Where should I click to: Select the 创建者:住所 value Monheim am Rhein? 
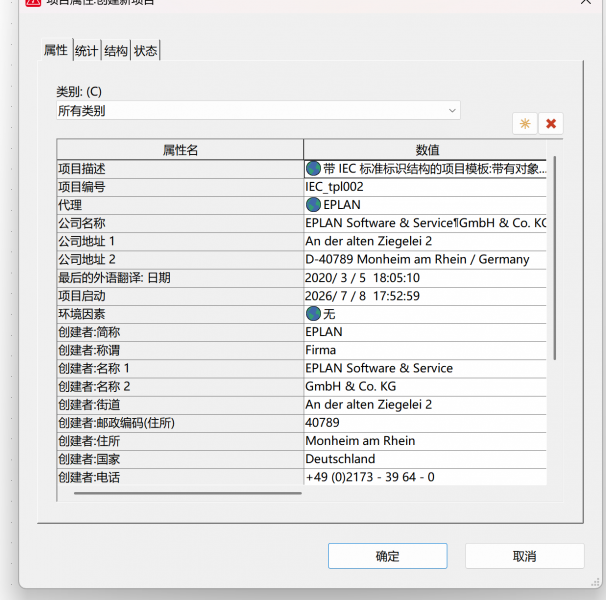pos(425,441)
